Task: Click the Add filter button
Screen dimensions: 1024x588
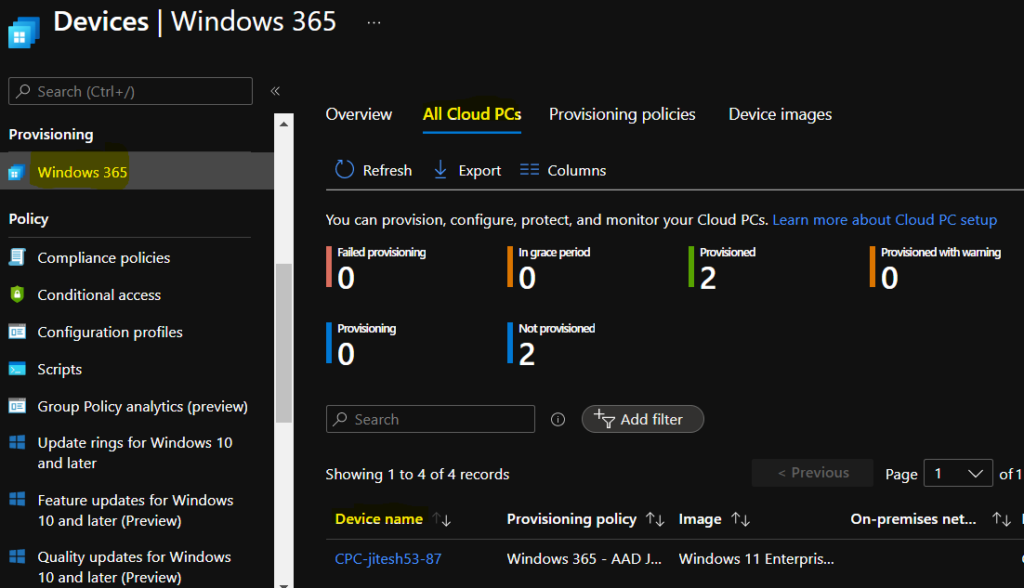Action: click(x=643, y=419)
